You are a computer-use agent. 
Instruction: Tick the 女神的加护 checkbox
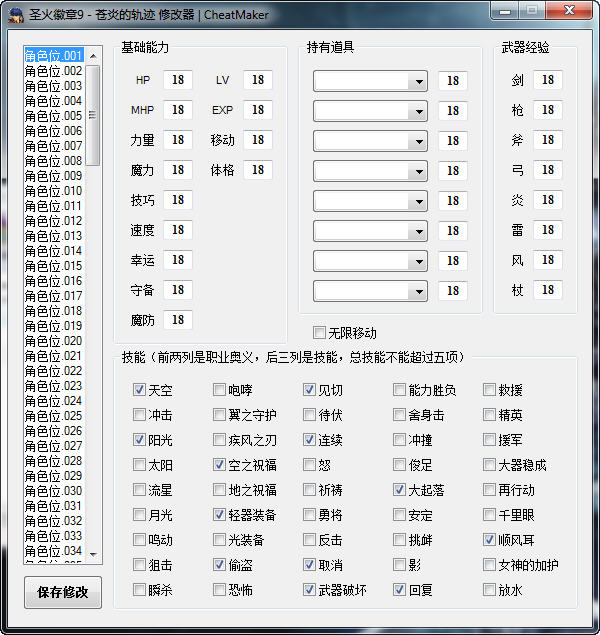490,565
